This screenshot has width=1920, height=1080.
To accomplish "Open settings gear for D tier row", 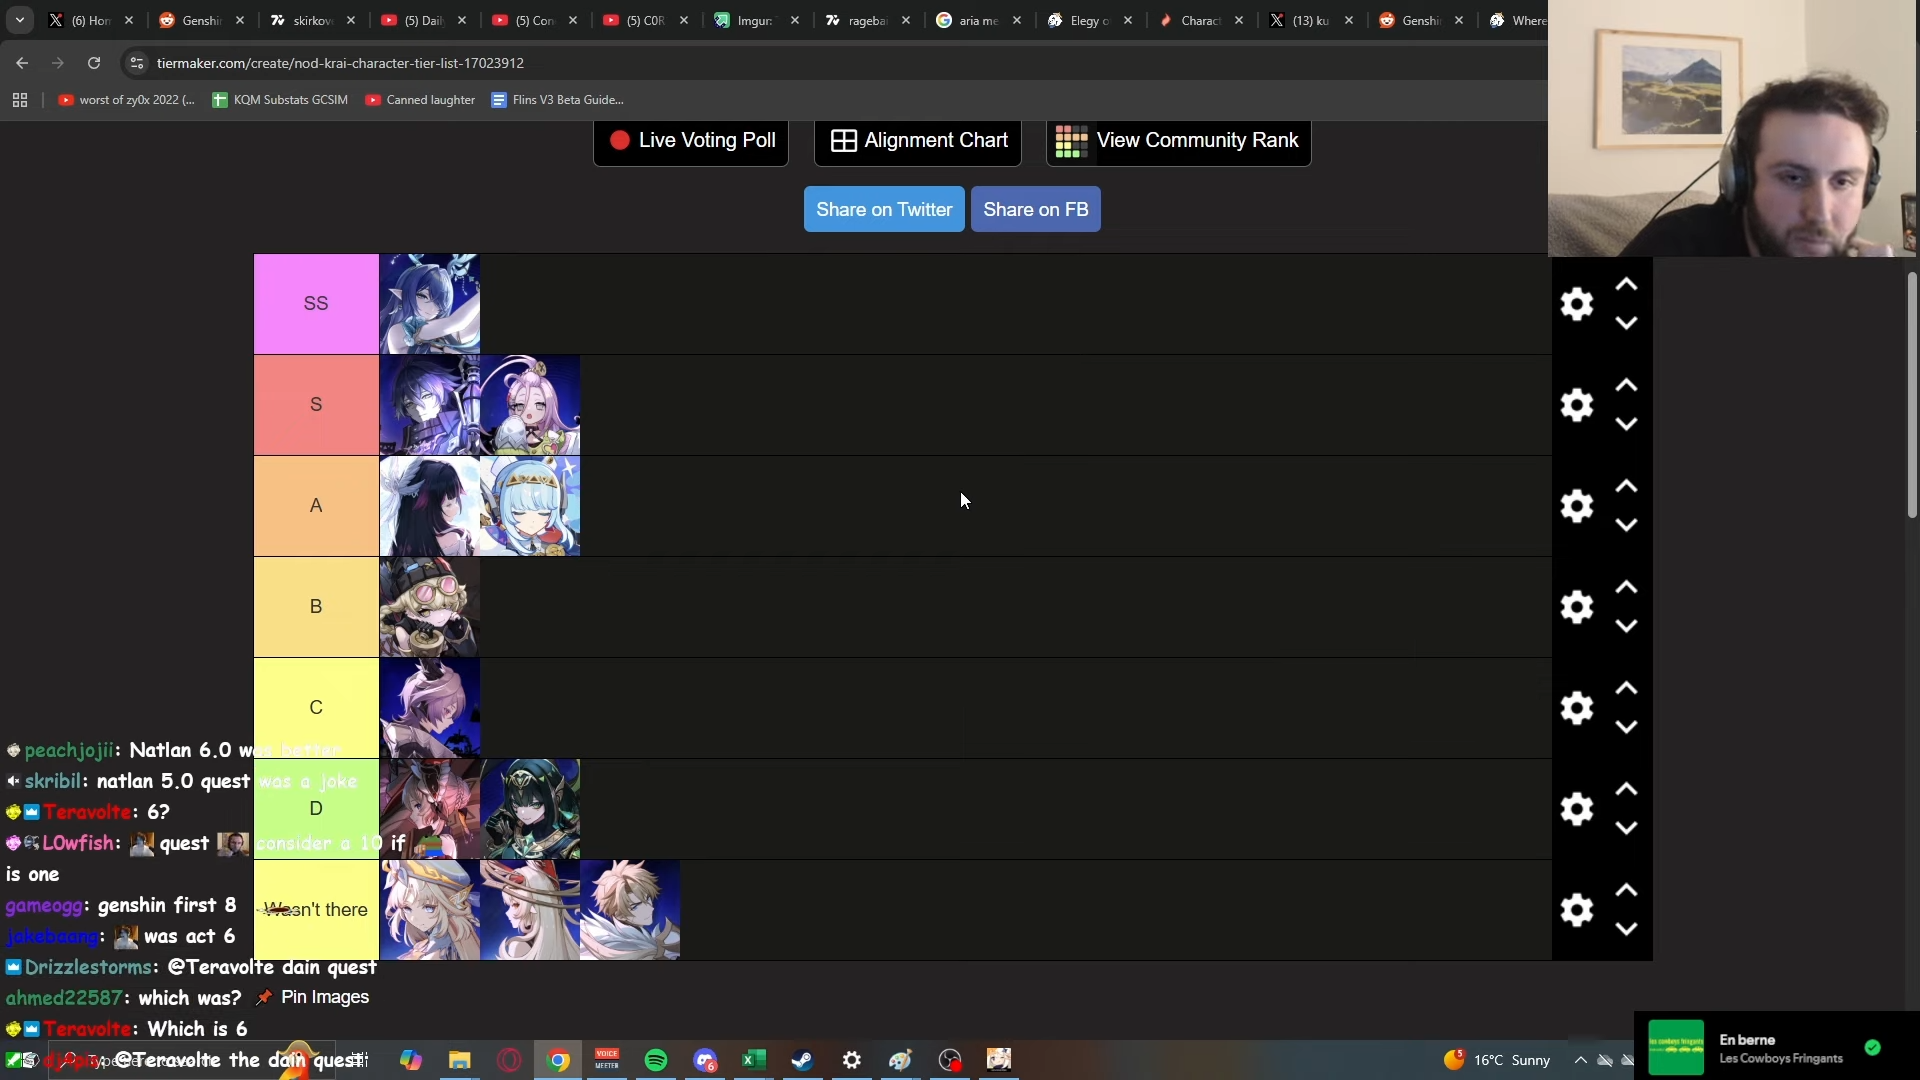I will (x=1577, y=809).
